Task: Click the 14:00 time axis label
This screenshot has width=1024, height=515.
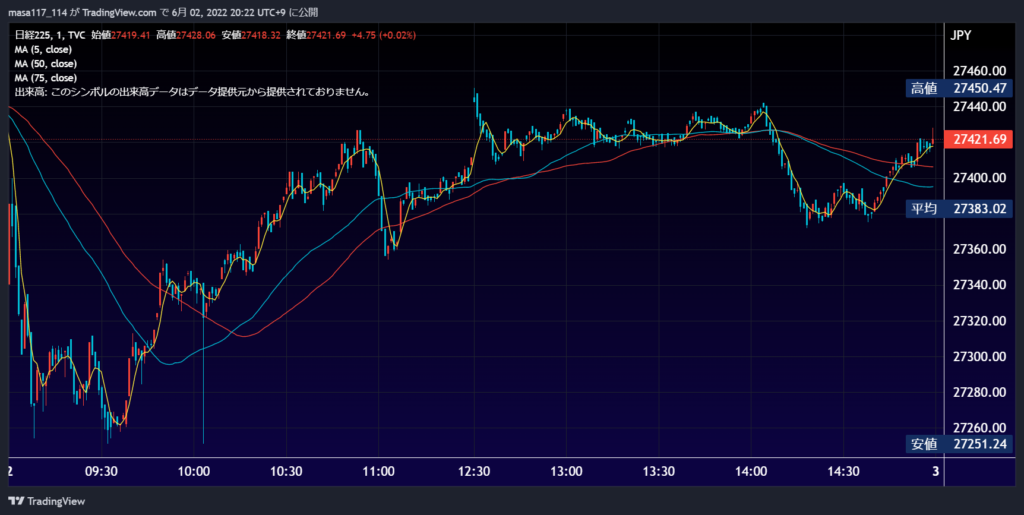Action: (x=751, y=471)
